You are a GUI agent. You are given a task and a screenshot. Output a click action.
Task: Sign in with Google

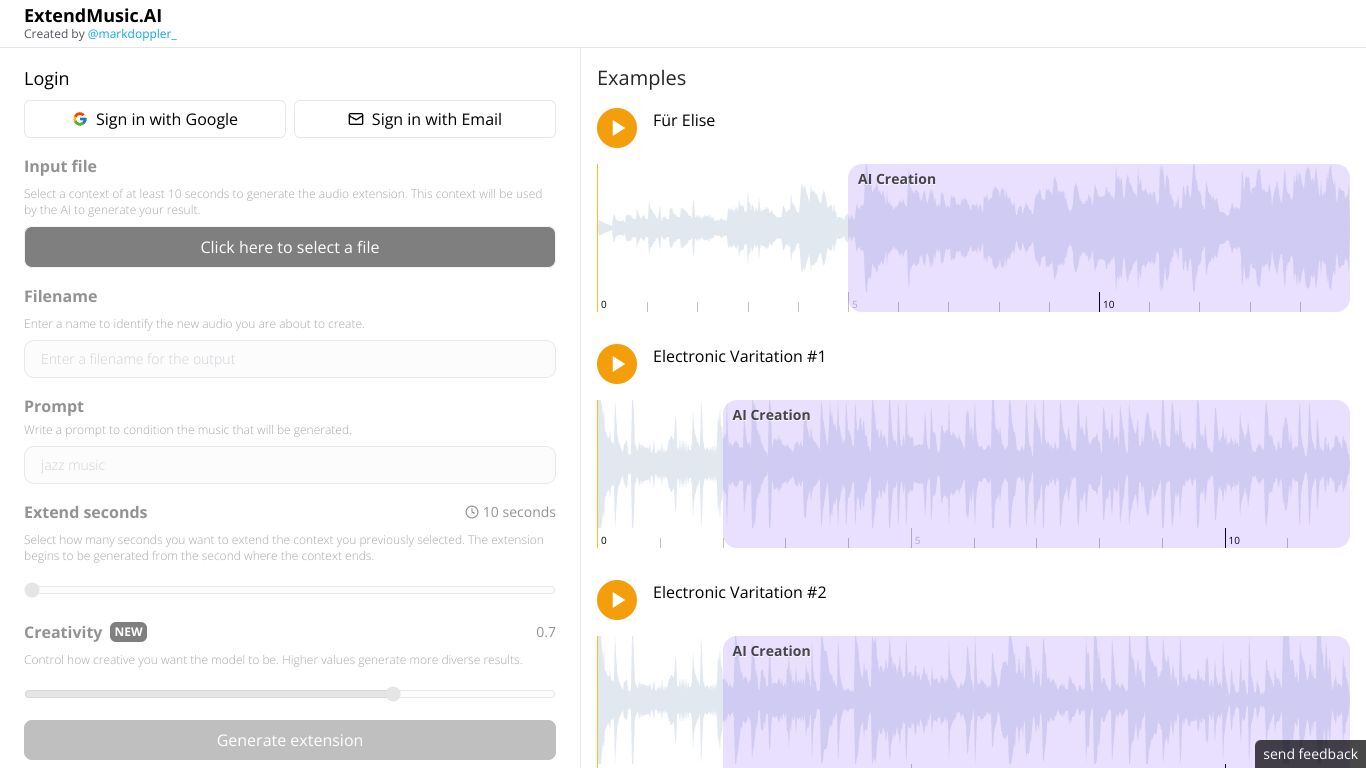coord(155,119)
